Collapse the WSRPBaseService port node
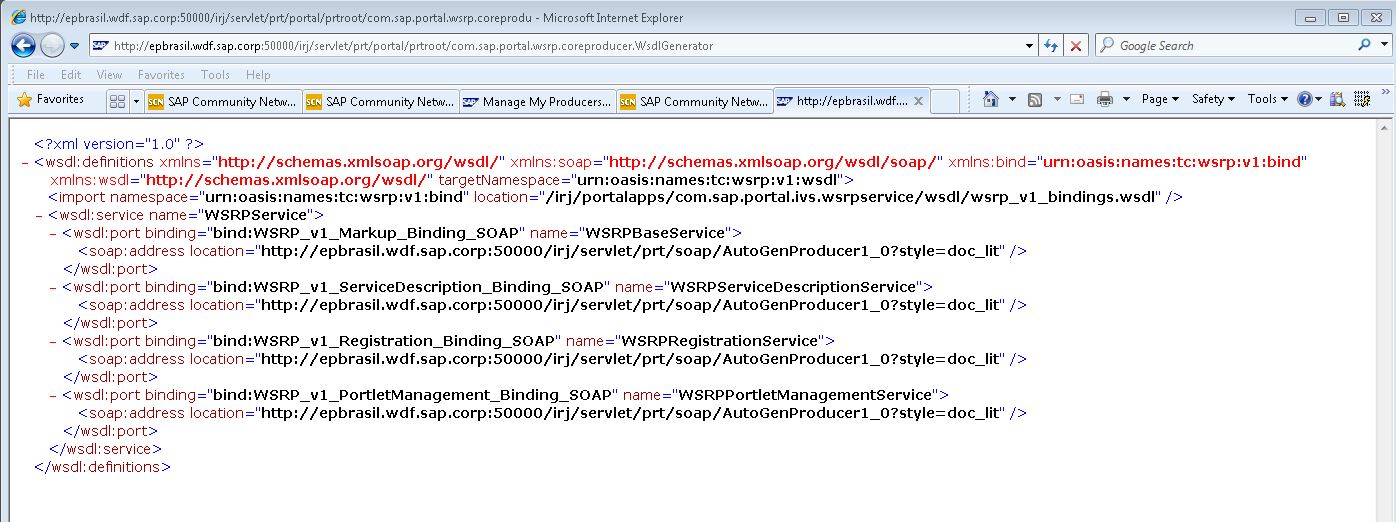Viewport: 1396px width, 522px height. click(x=54, y=233)
